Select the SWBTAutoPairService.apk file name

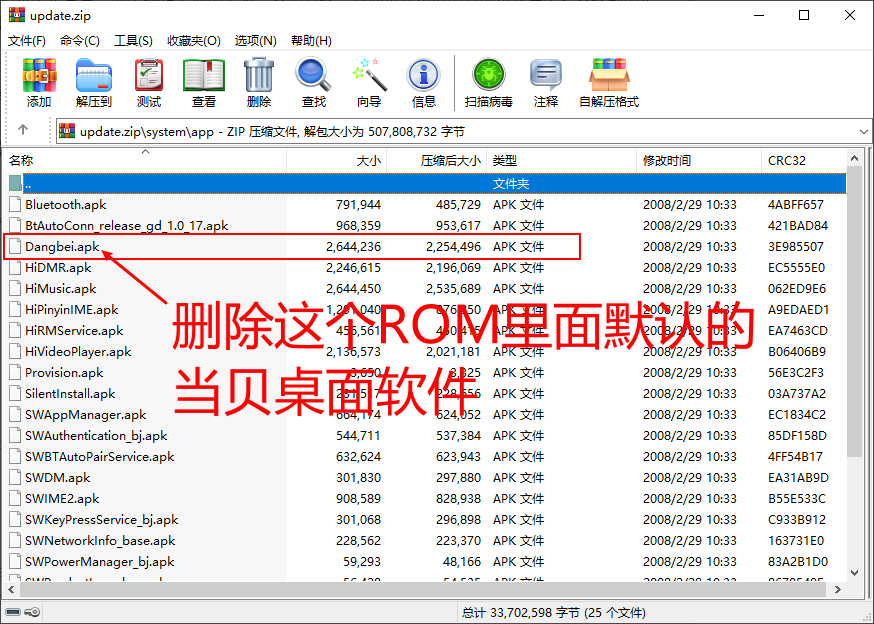click(100, 457)
